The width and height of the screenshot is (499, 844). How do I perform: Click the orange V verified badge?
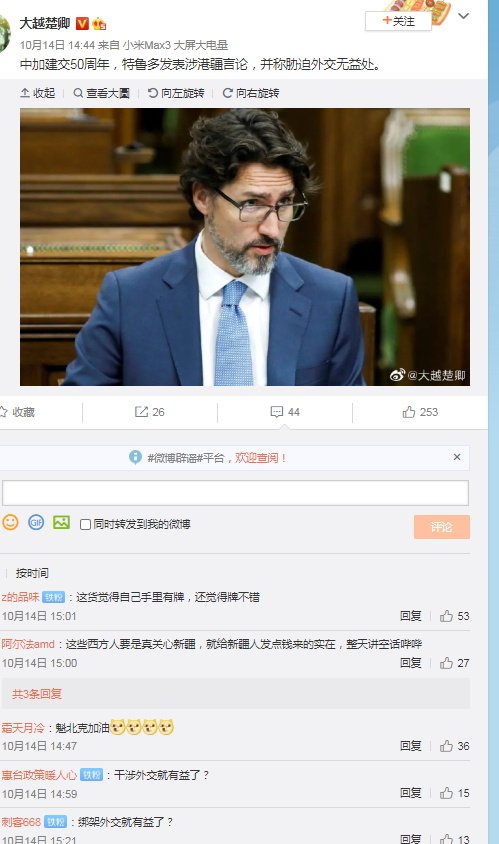point(82,24)
